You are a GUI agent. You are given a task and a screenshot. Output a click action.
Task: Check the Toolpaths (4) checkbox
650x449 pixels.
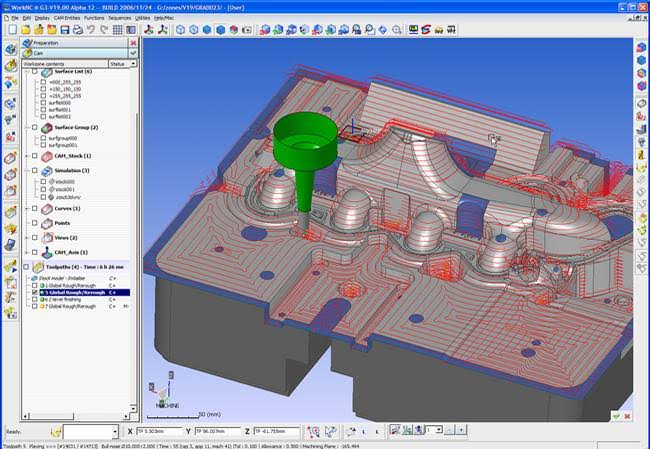coord(27,267)
